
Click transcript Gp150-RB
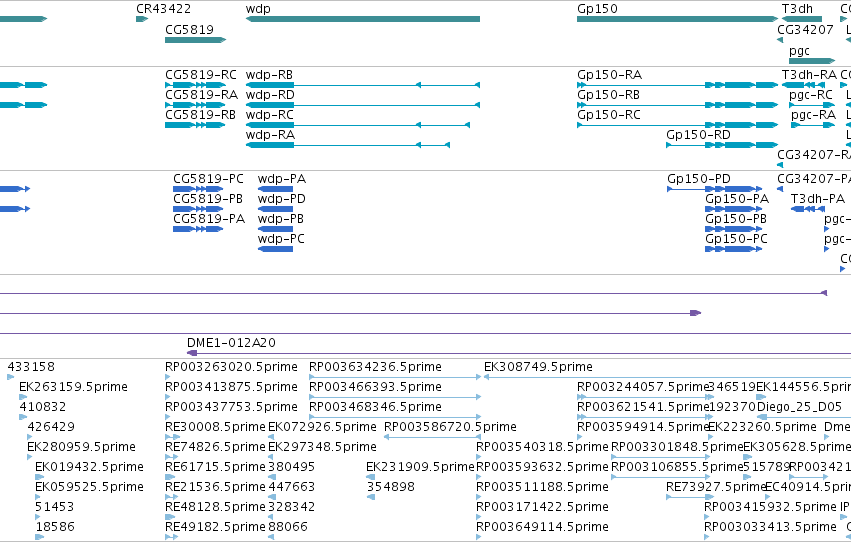click(x=677, y=105)
